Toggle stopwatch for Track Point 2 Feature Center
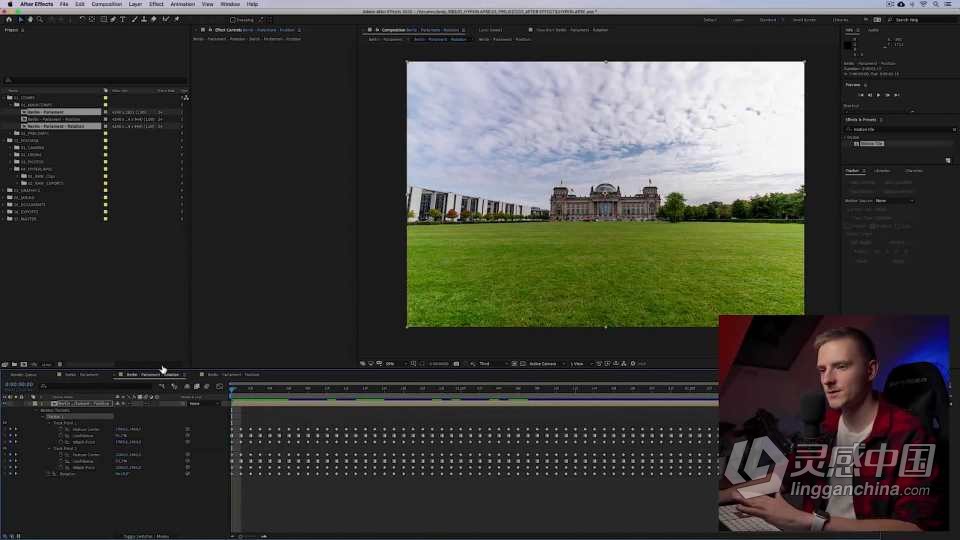The image size is (960, 540). coord(61,455)
